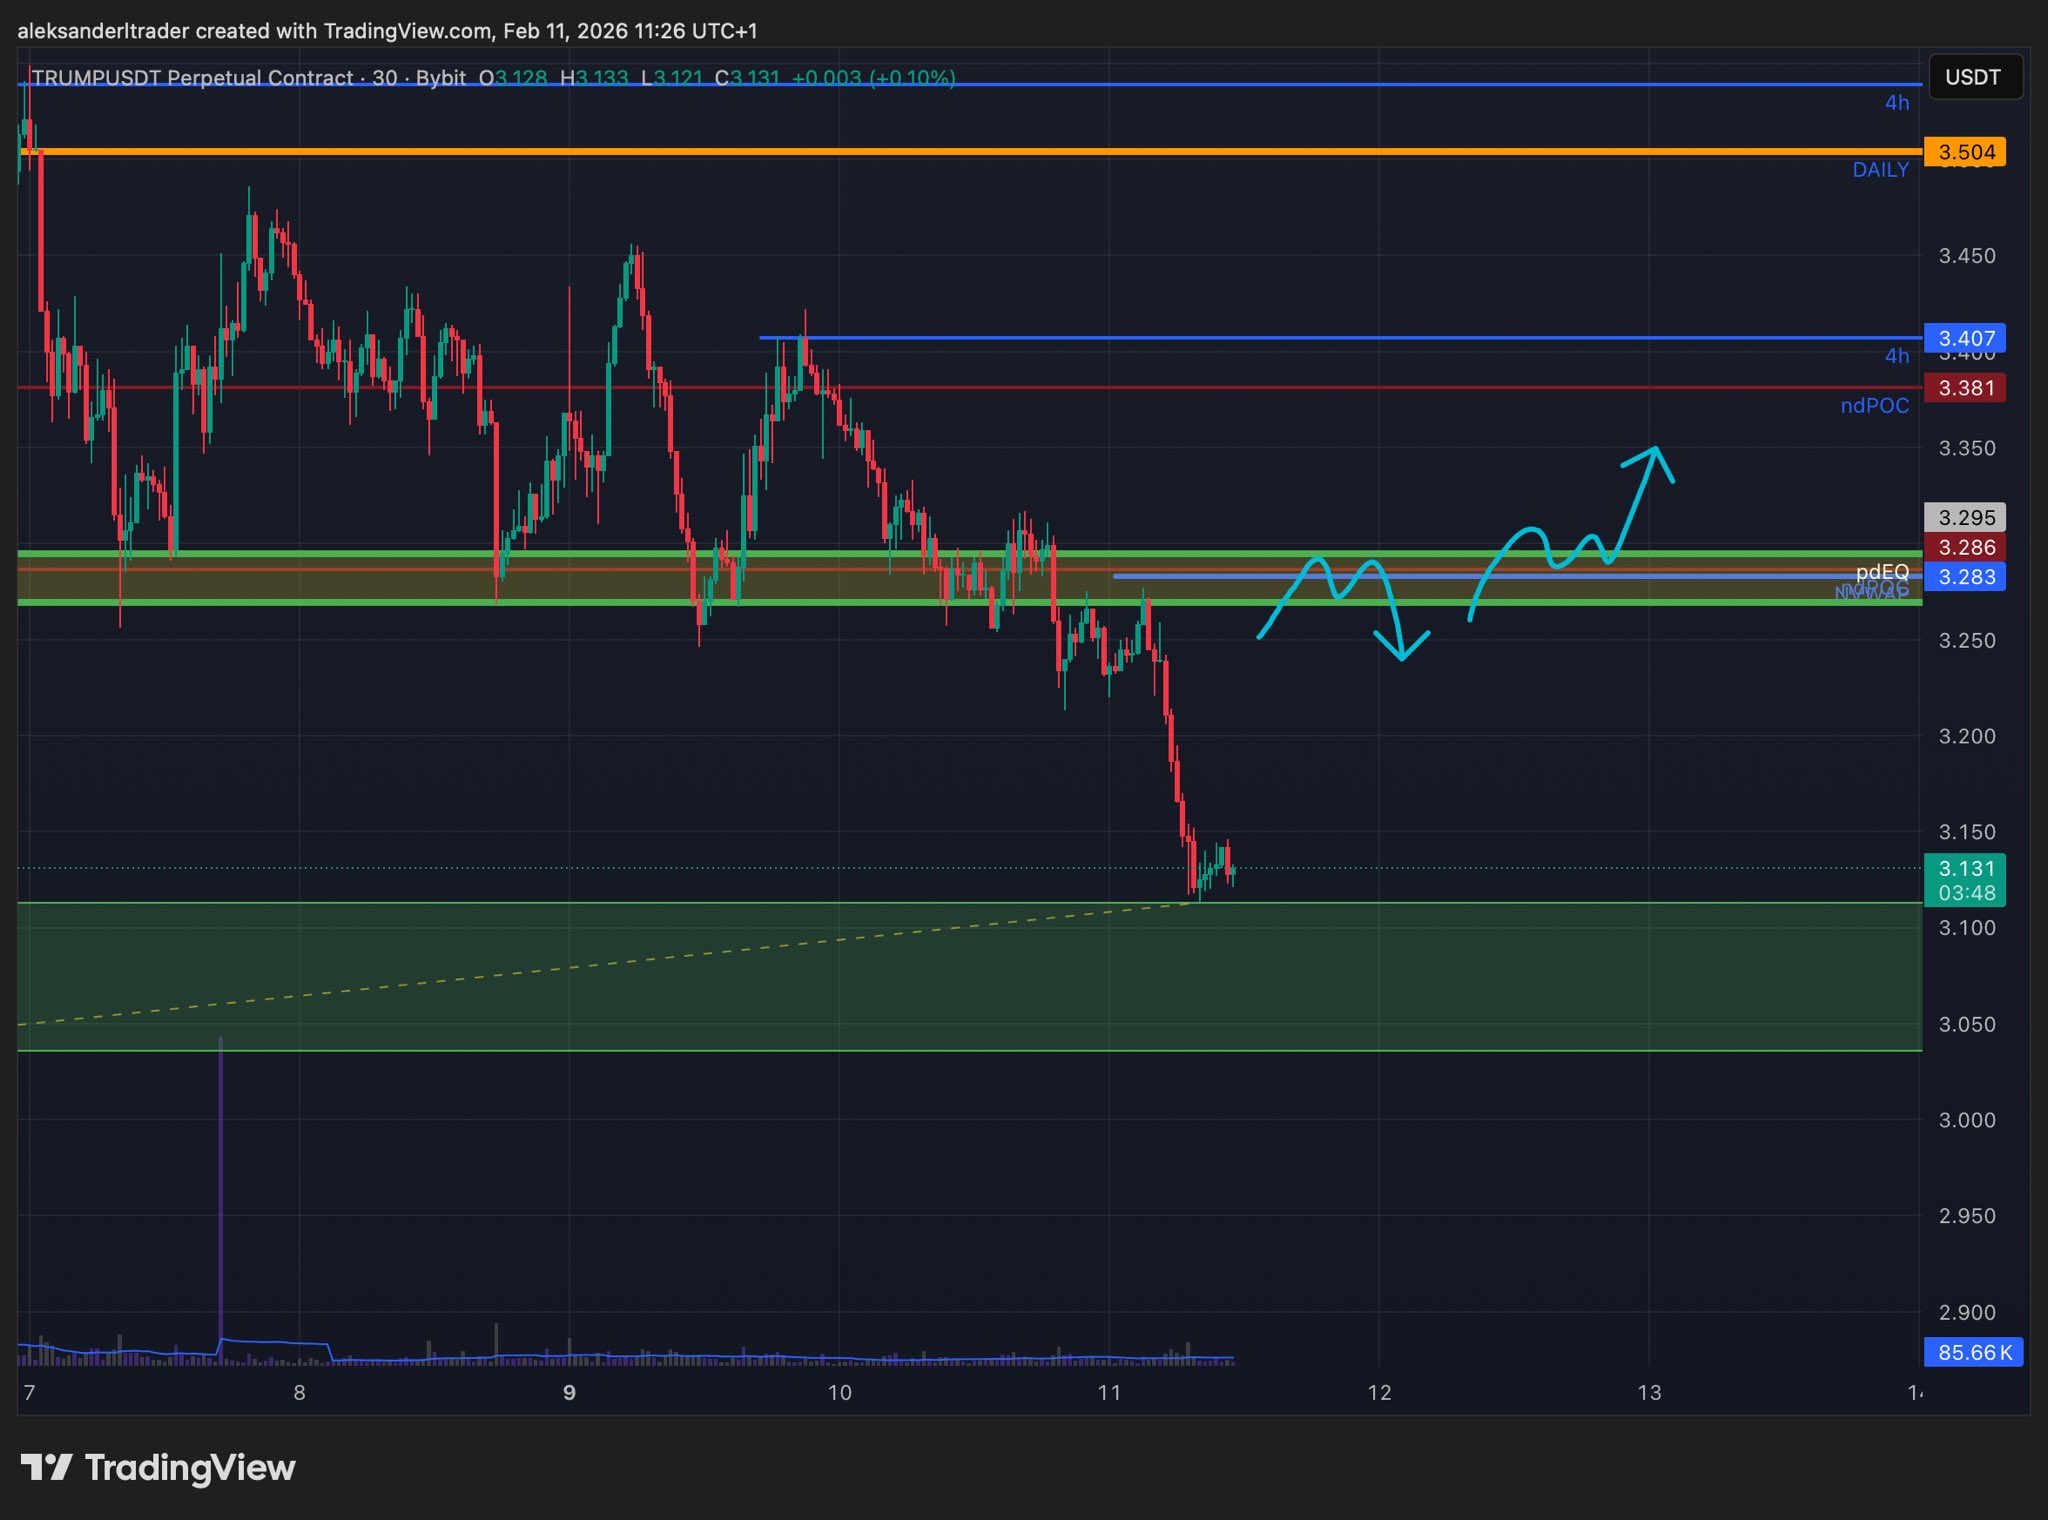Click the 4h label under the 3.407 line
The height and width of the screenshot is (1520, 2048).
click(x=1896, y=356)
